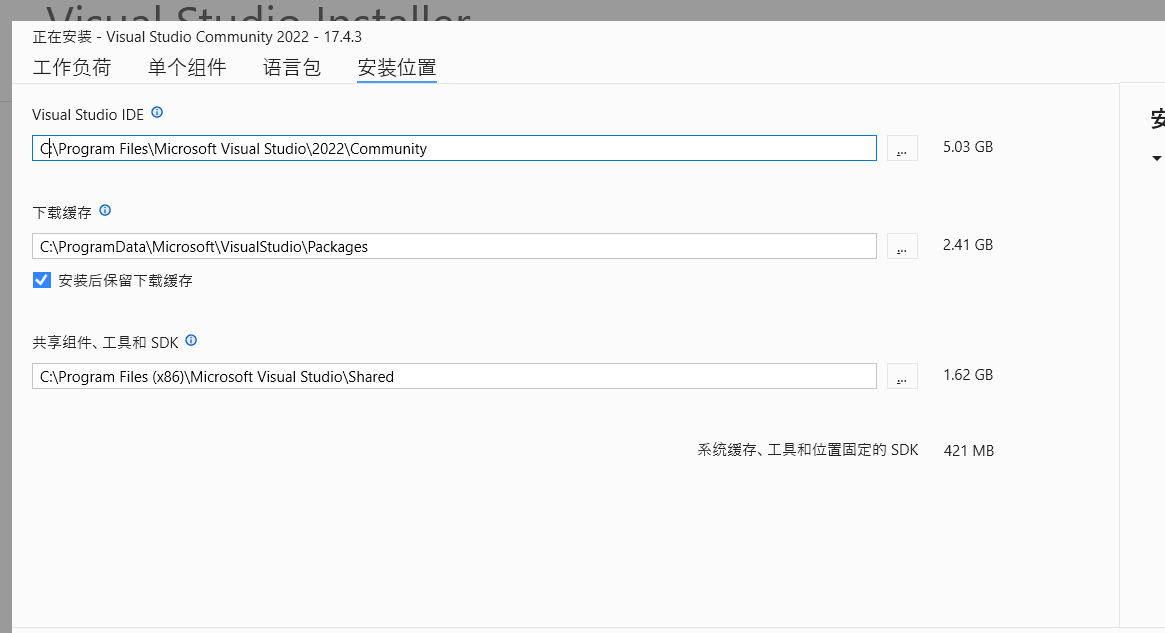This screenshot has width=1165, height=633.
Task: Click info icon next to 共享组件、工具和 SDK
Action: 191,340
